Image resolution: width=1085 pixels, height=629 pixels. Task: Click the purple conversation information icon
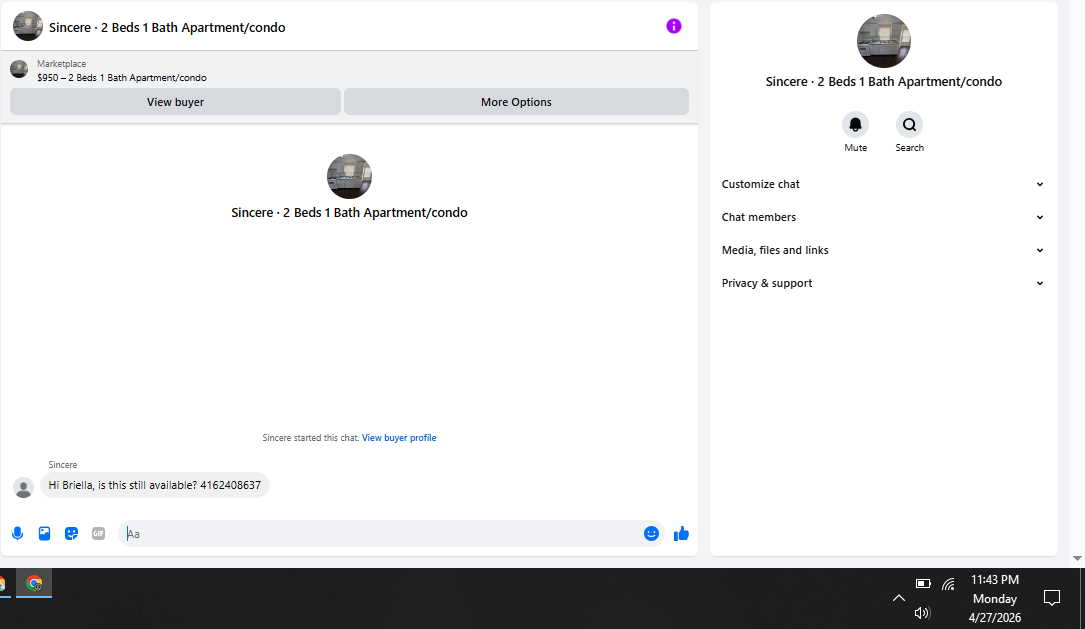point(673,26)
